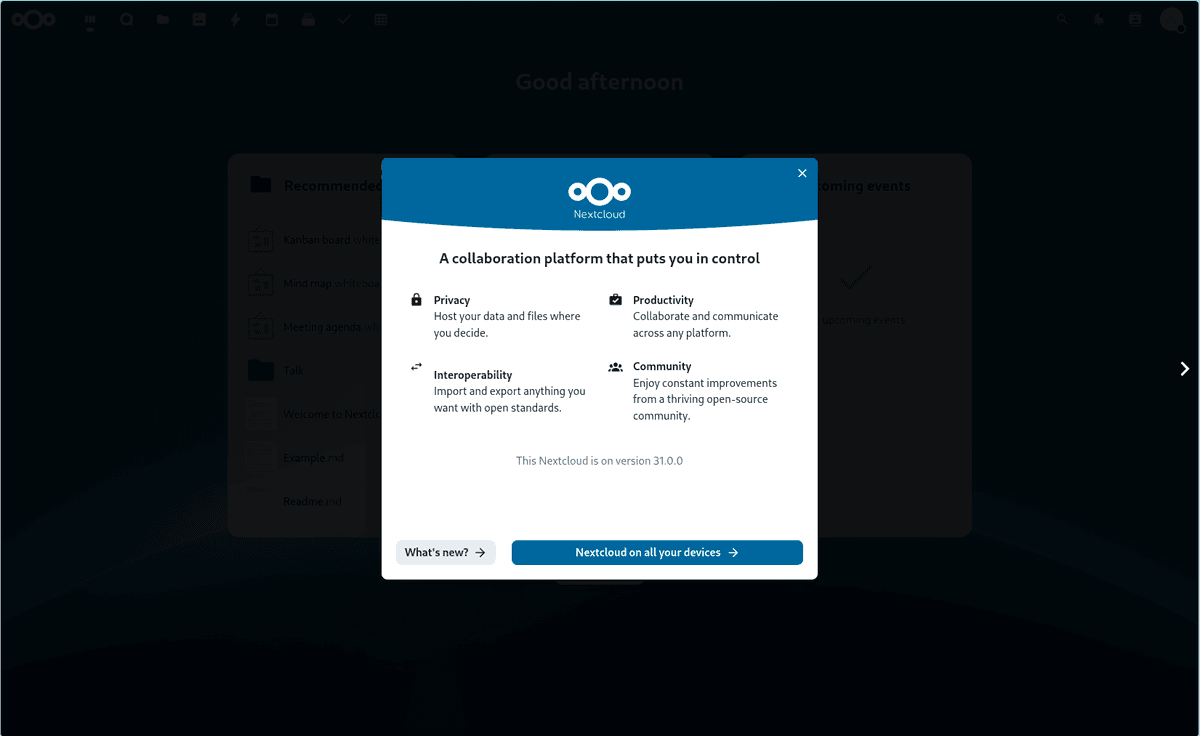Open the Calendar app in top bar
The image size is (1200, 736).
(271, 20)
